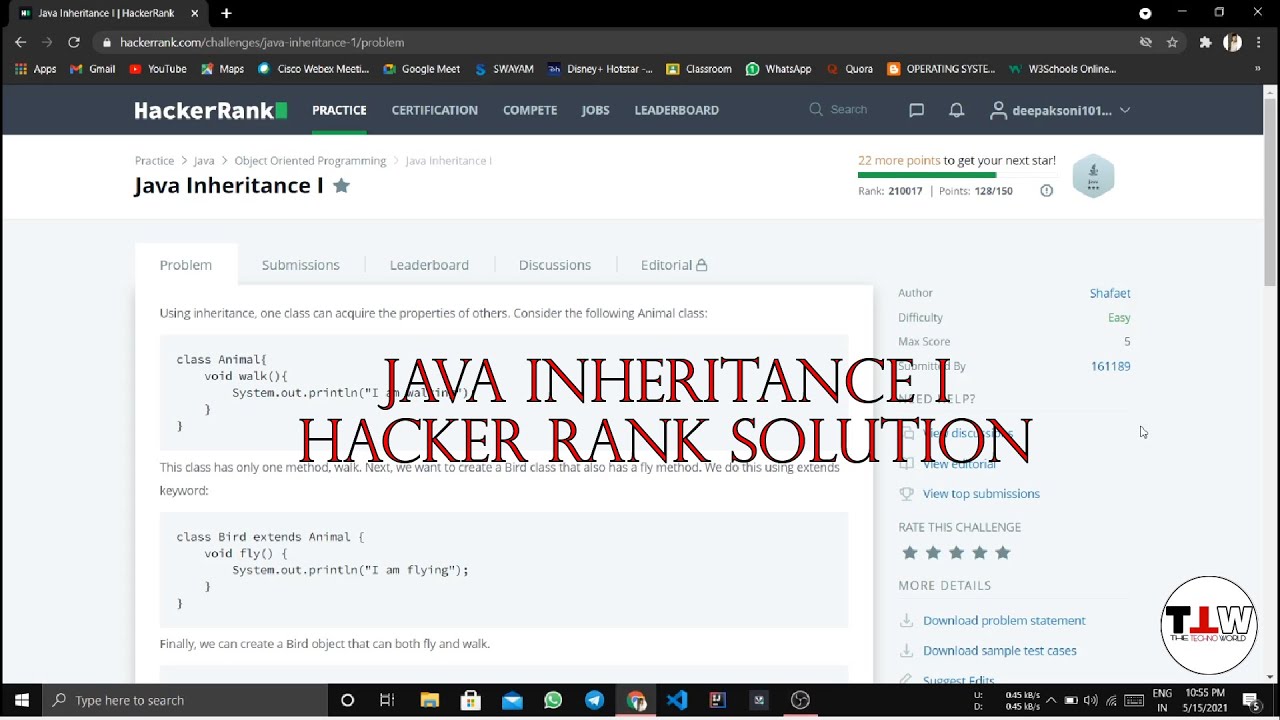Switch to the Submissions tab
The image size is (1280, 720).
click(301, 265)
